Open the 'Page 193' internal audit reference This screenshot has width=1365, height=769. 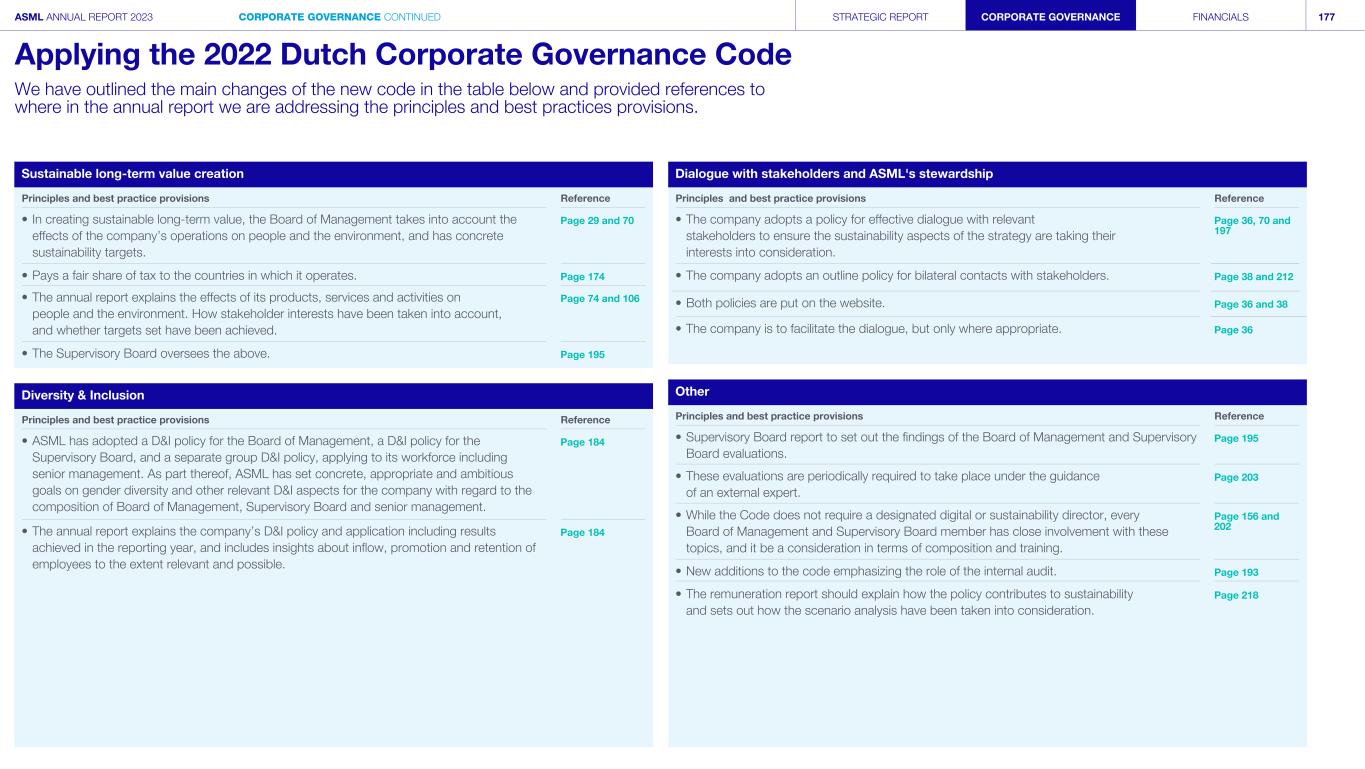click(1236, 572)
